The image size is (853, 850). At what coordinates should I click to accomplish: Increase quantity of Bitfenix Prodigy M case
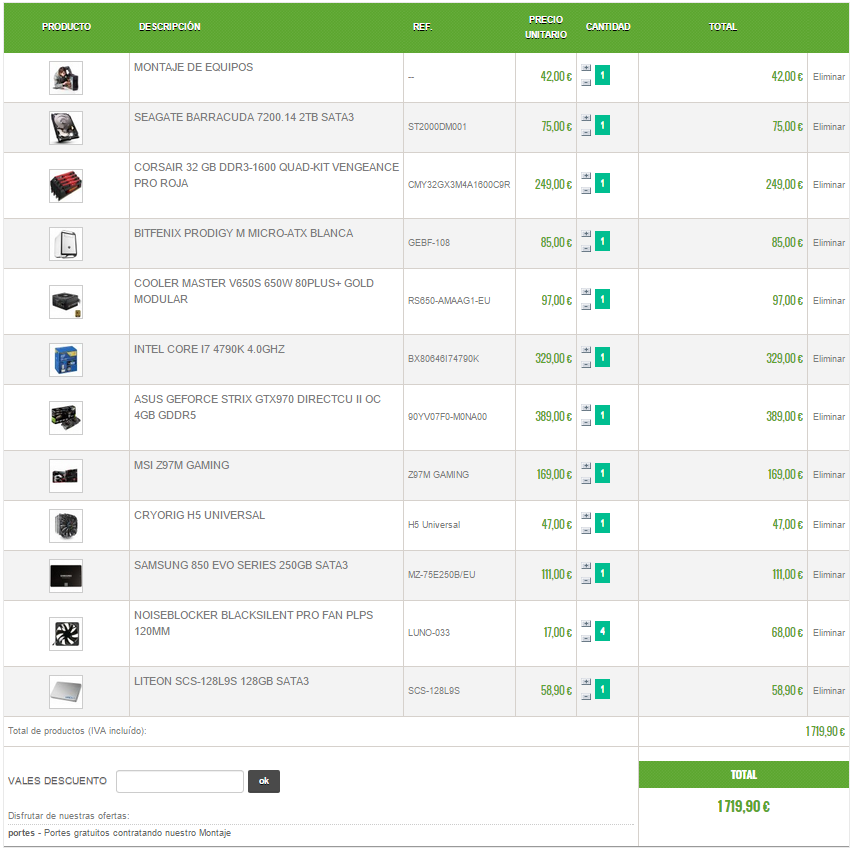(586, 234)
